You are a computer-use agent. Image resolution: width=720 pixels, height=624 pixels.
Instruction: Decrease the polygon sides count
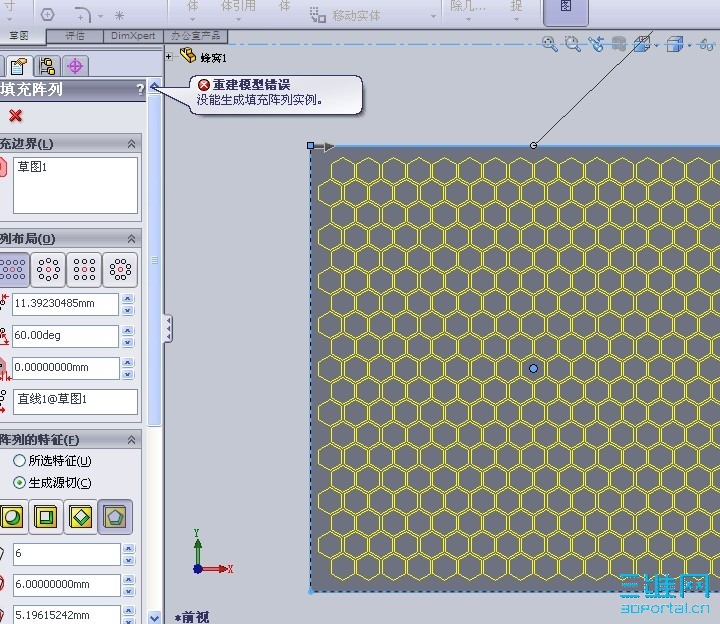point(129,560)
